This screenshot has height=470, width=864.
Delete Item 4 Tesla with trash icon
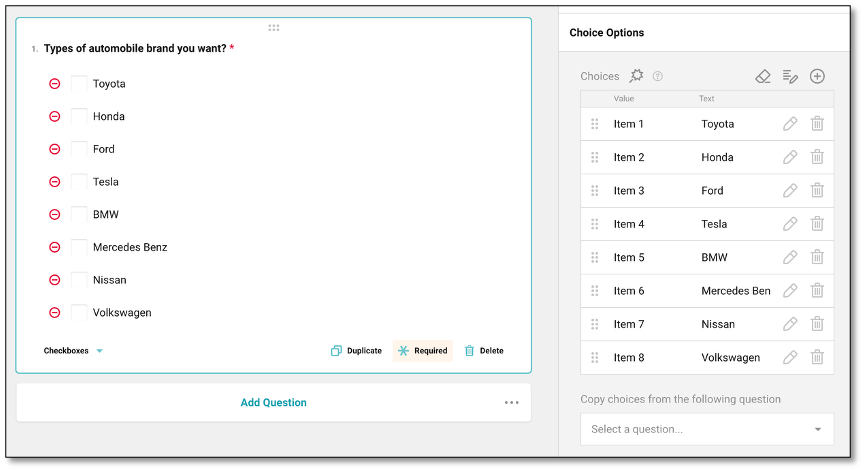817,224
